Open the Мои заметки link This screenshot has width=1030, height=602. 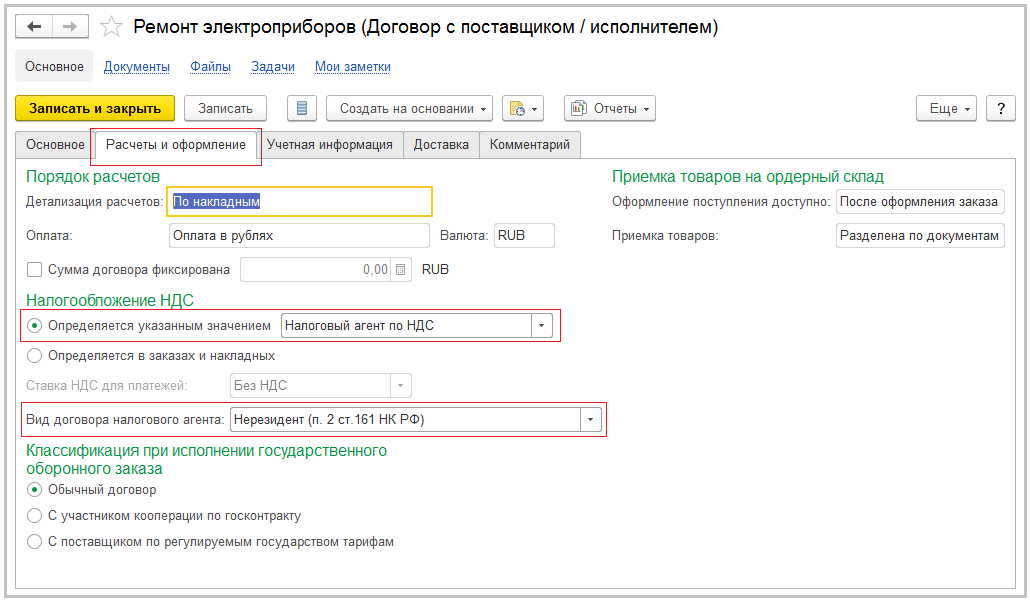click(x=352, y=67)
